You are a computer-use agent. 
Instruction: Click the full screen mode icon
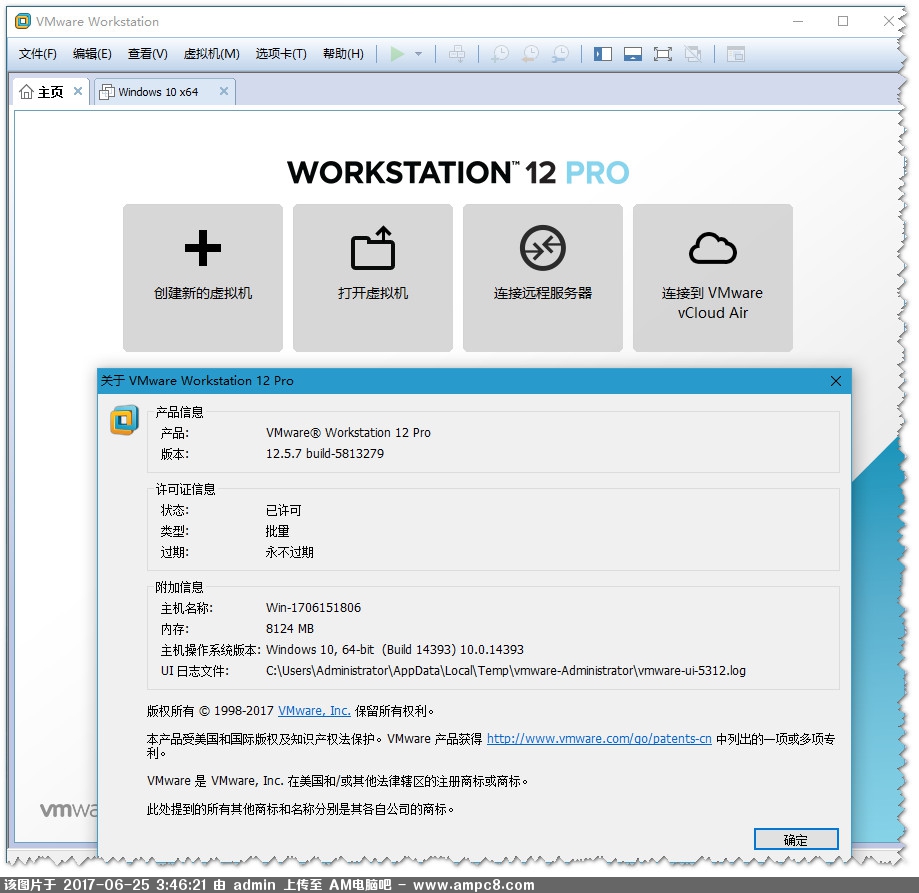(x=662, y=54)
